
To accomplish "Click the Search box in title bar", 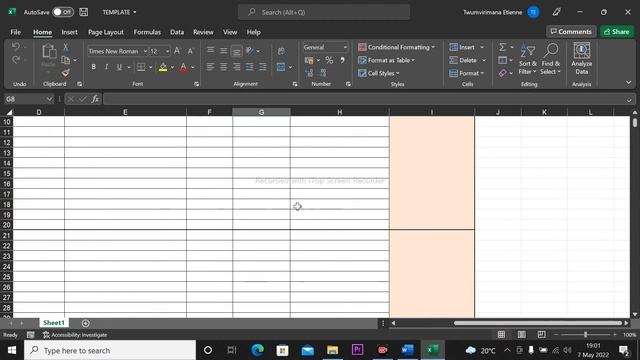I will tap(324, 12).
